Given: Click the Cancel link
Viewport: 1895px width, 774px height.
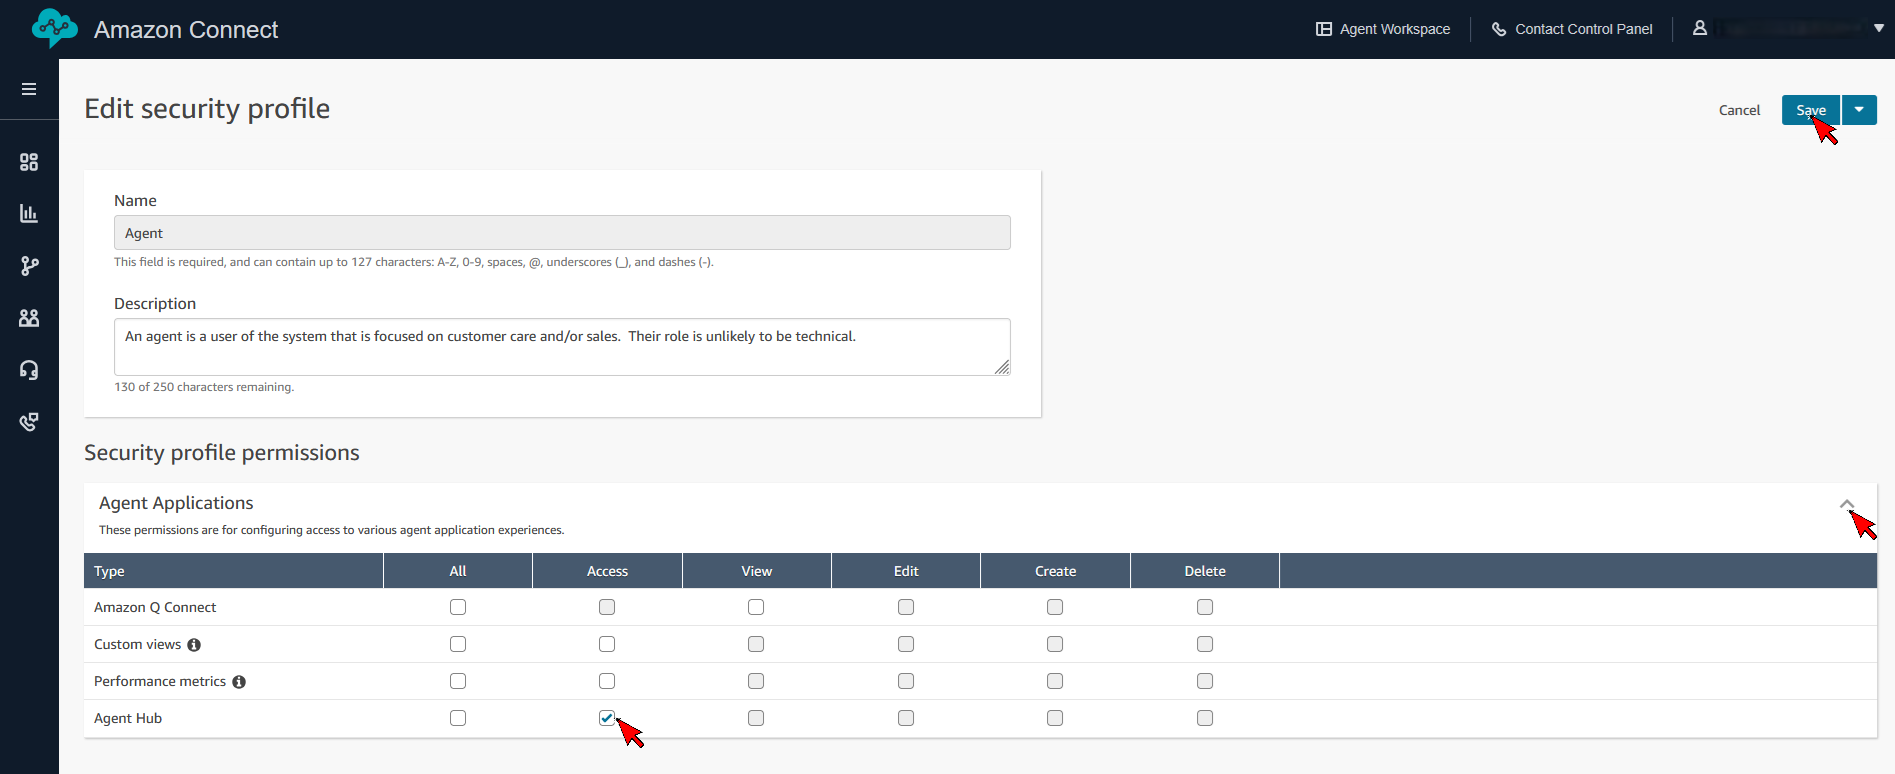Looking at the screenshot, I should 1739,110.
